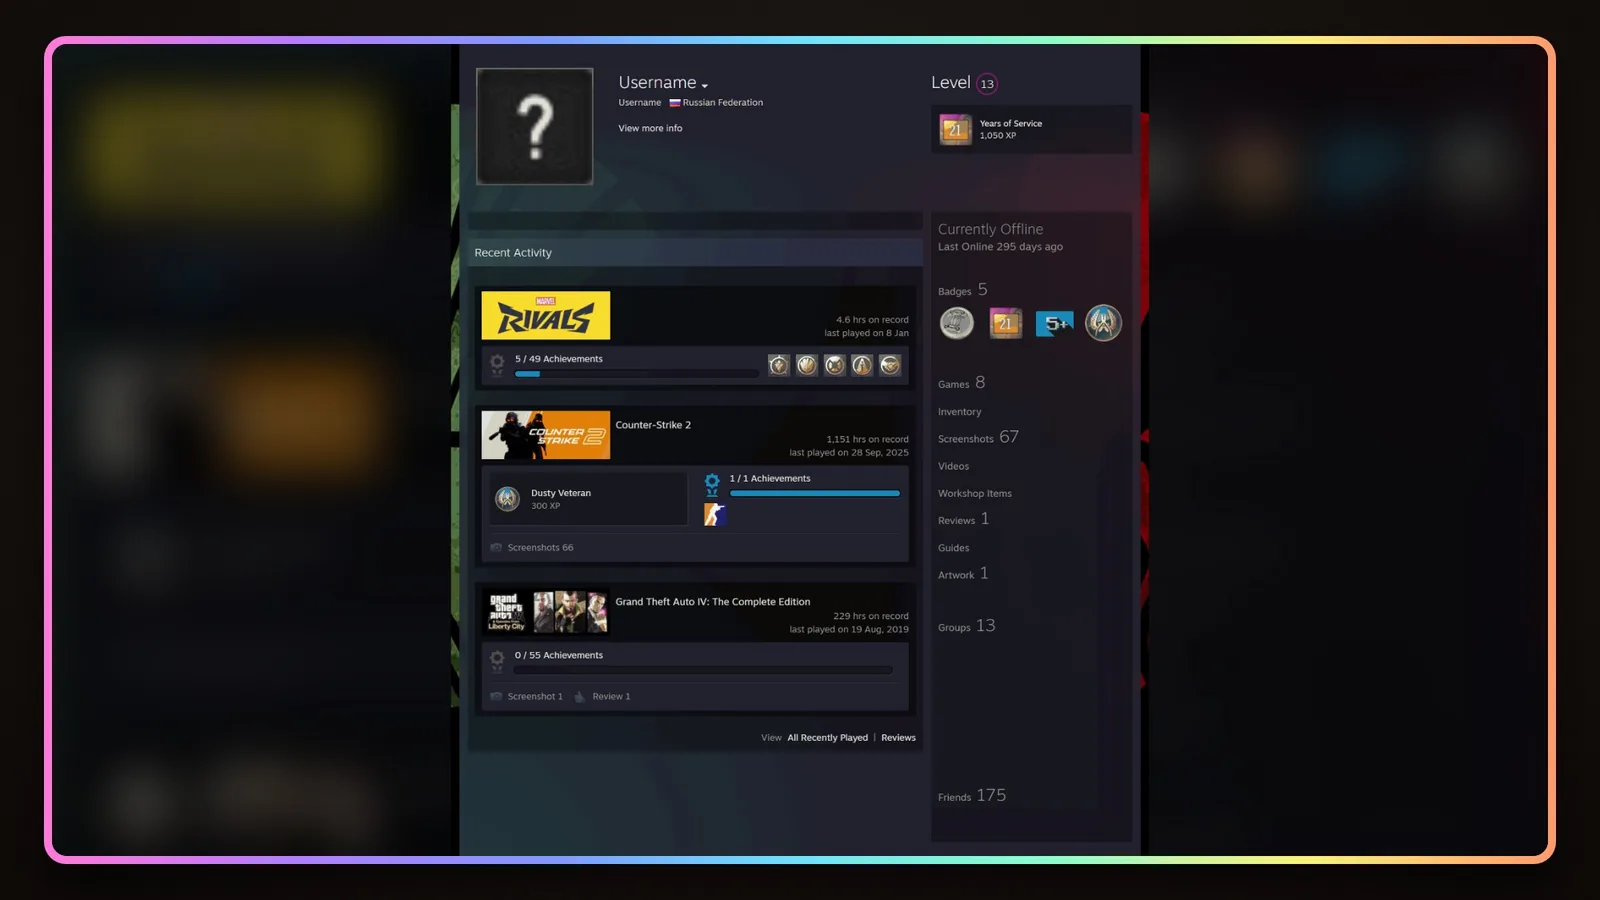Click the blue achievement gear icon for Counter-Strike 2
Image resolution: width=1600 pixels, height=900 pixels.
coord(712,484)
